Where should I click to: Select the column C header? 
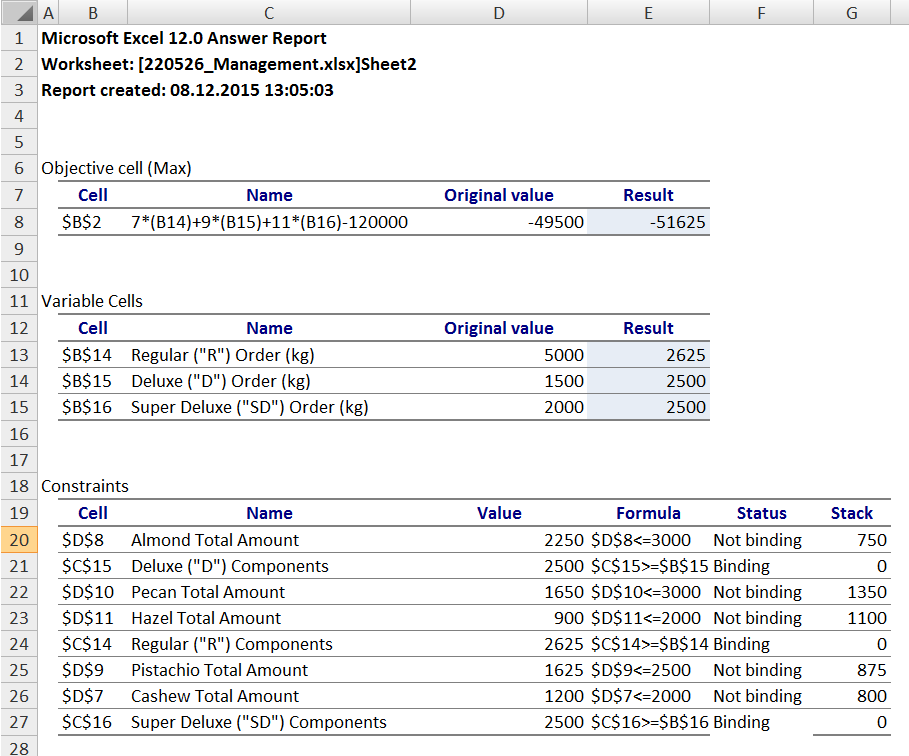tap(269, 12)
